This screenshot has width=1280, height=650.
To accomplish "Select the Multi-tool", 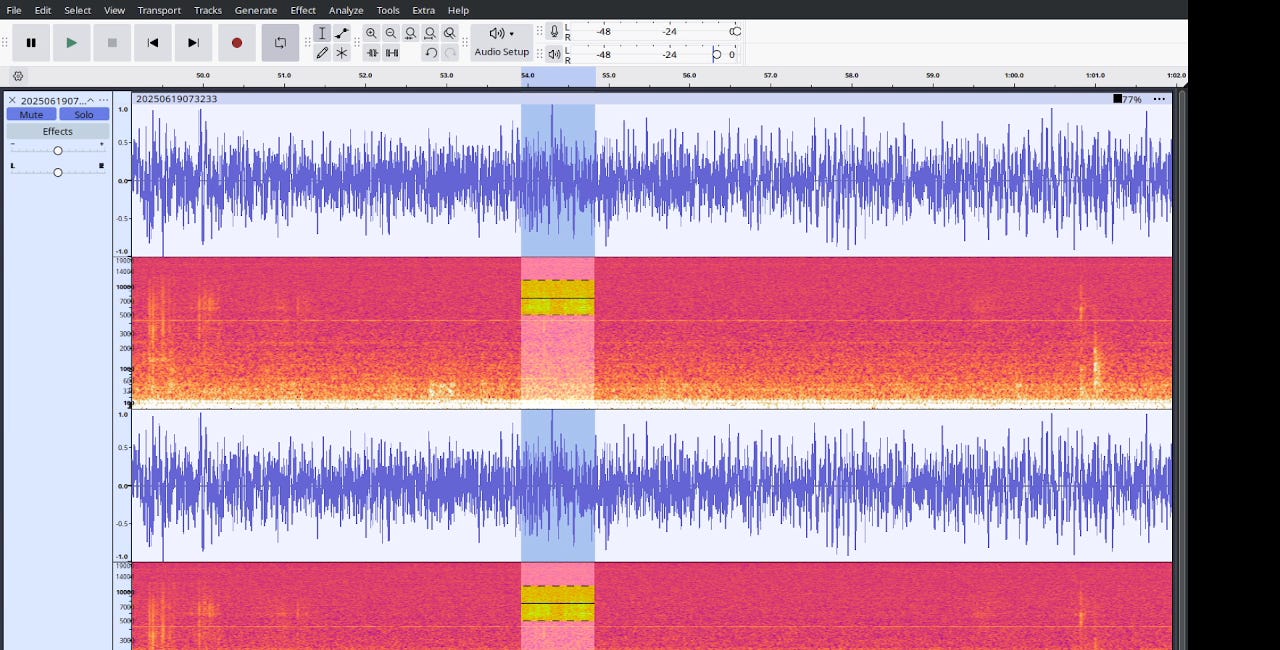I will click(342, 53).
